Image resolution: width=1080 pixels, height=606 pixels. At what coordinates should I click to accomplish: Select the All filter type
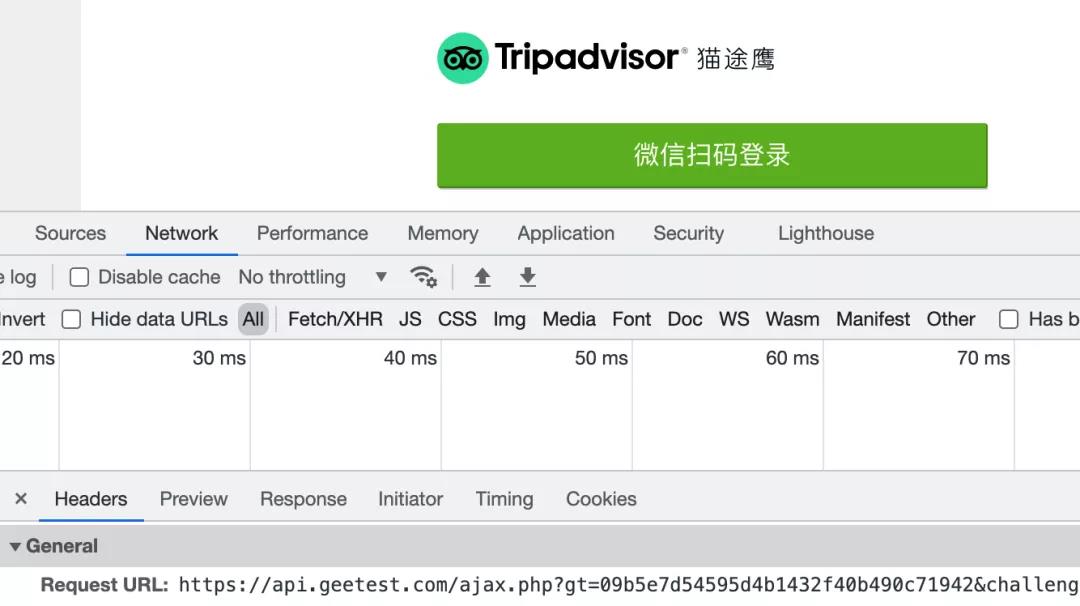pos(253,319)
